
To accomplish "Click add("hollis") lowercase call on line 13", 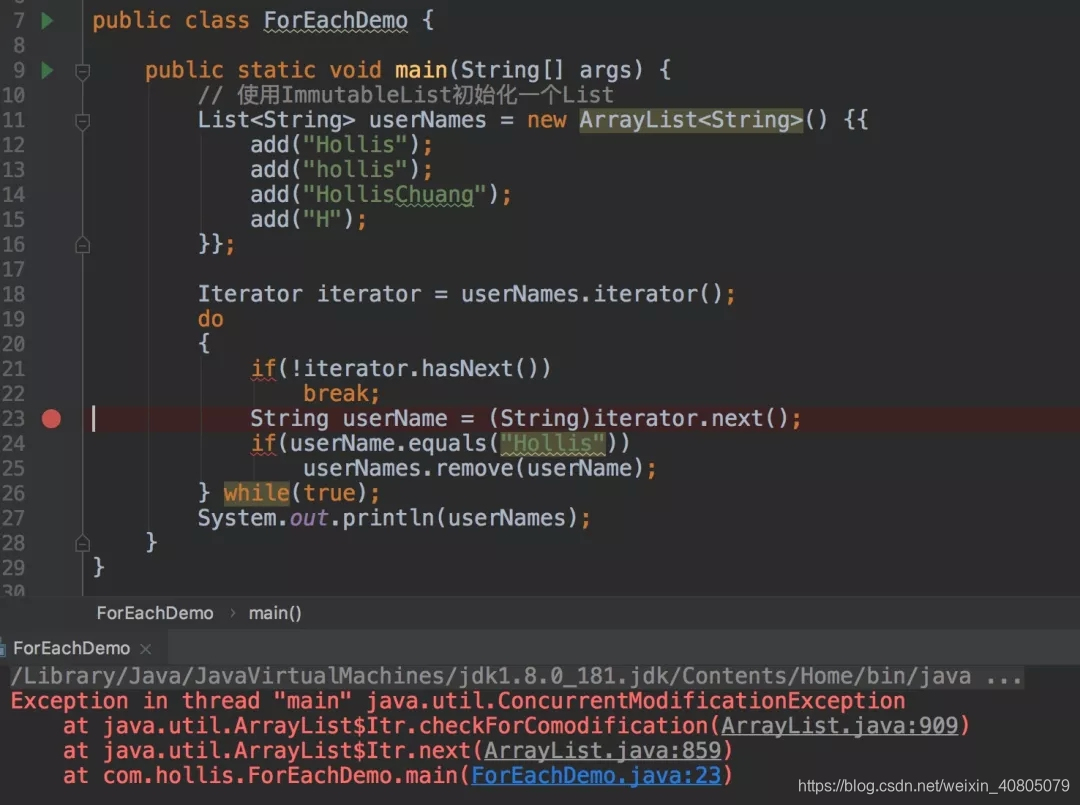I will [341, 170].
